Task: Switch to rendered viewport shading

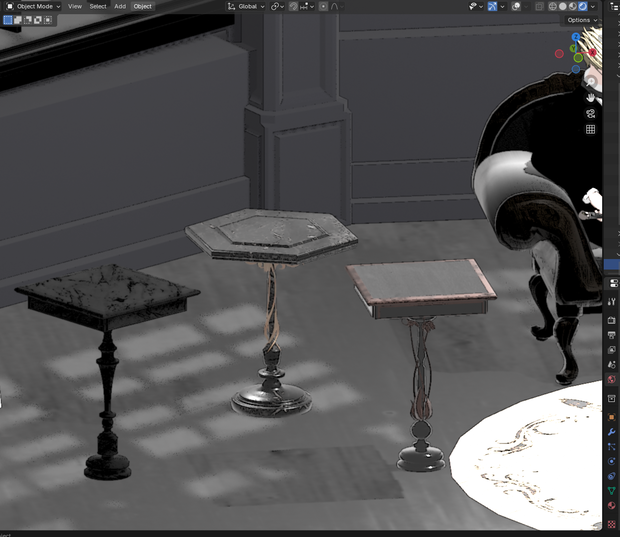Action: point(583,6)
